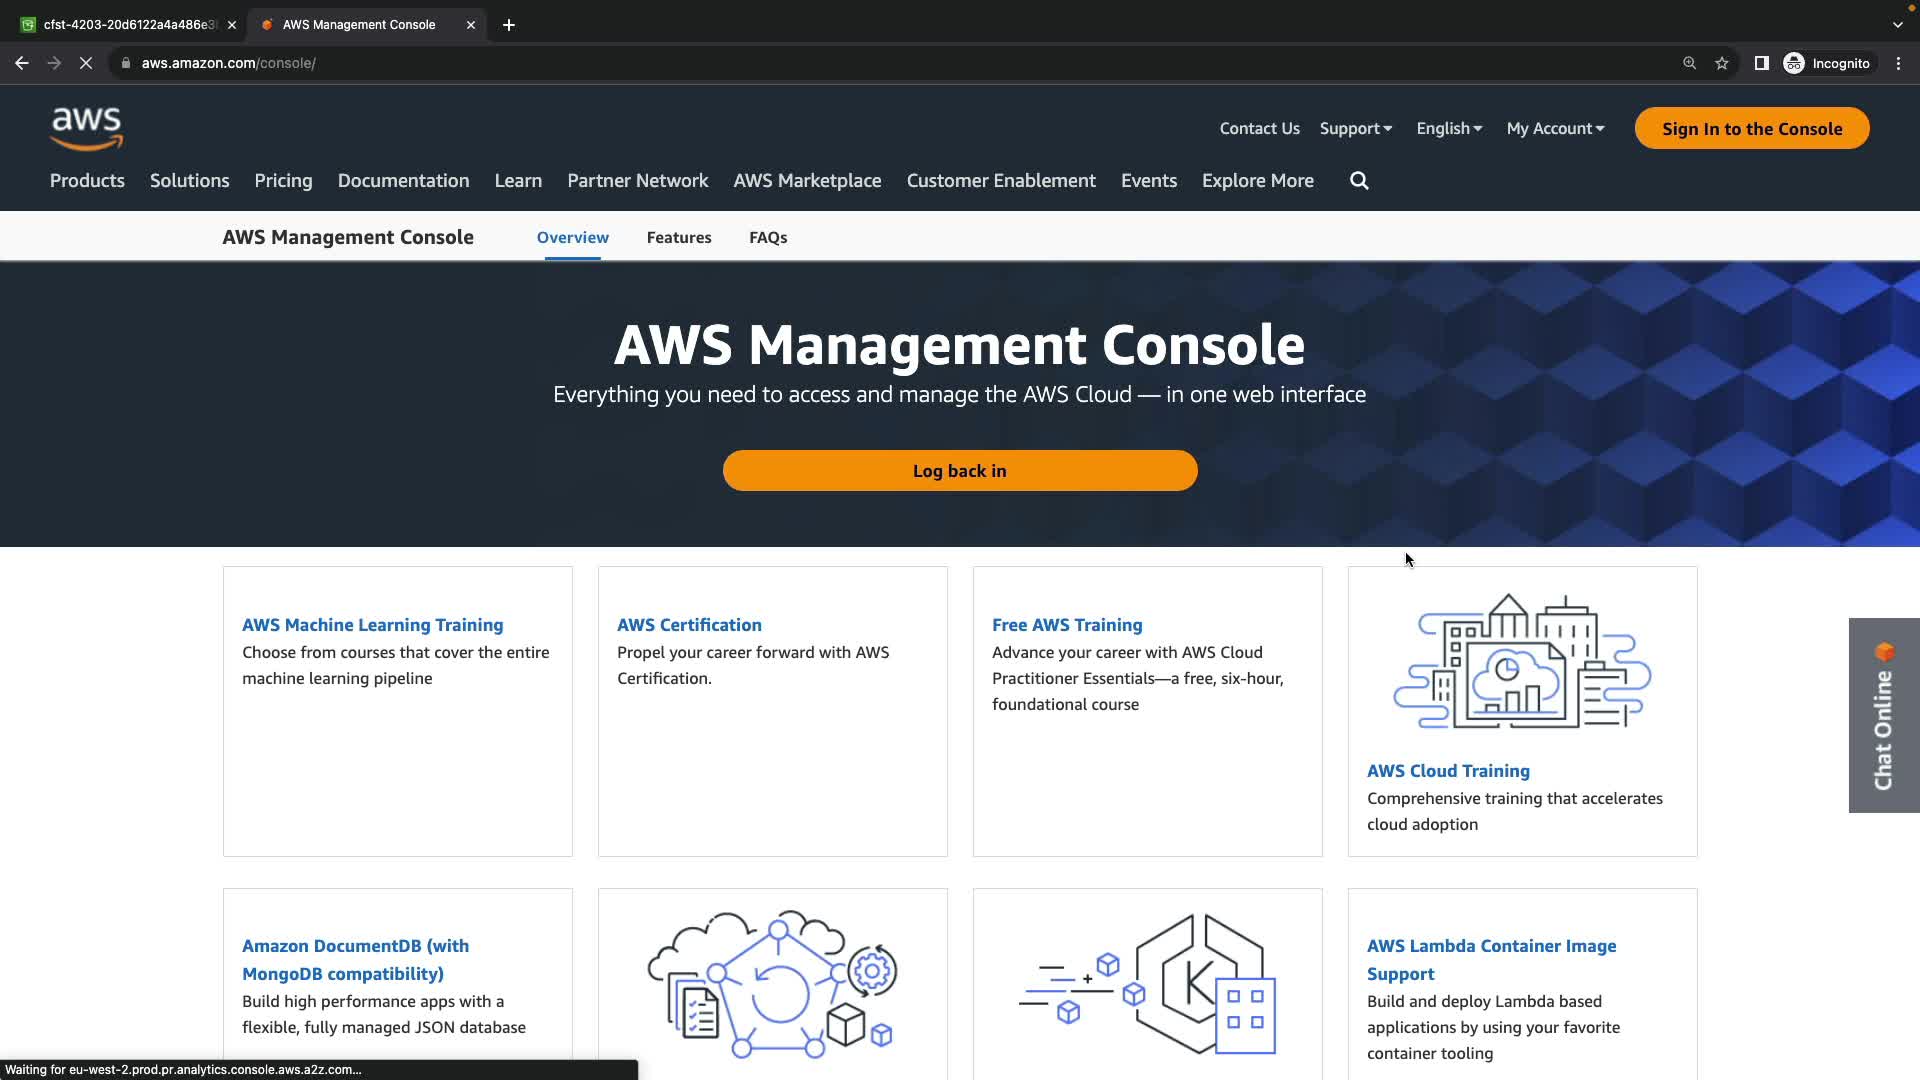Open the Chat Online side widget
Viewport: 1920px width, 1080px height.
pos(1883,715)
